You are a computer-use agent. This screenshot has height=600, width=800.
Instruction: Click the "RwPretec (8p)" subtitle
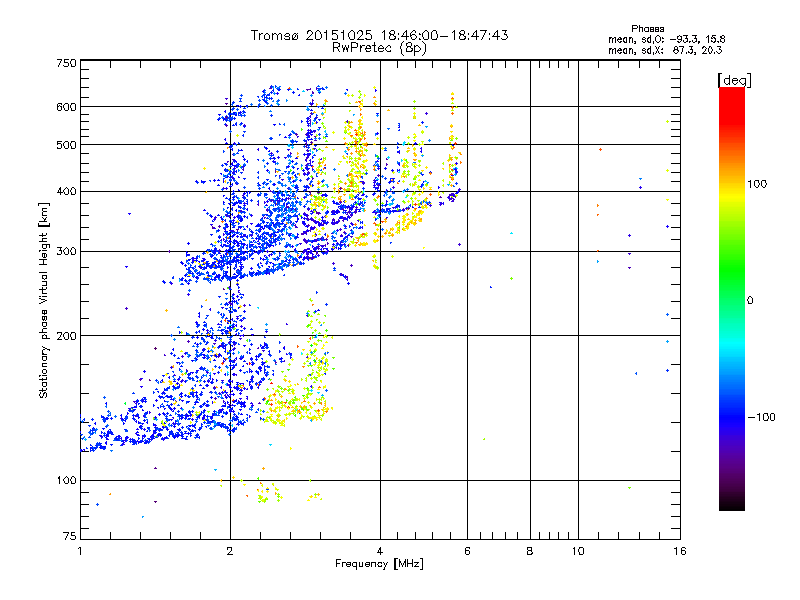[x=379, y=48]
